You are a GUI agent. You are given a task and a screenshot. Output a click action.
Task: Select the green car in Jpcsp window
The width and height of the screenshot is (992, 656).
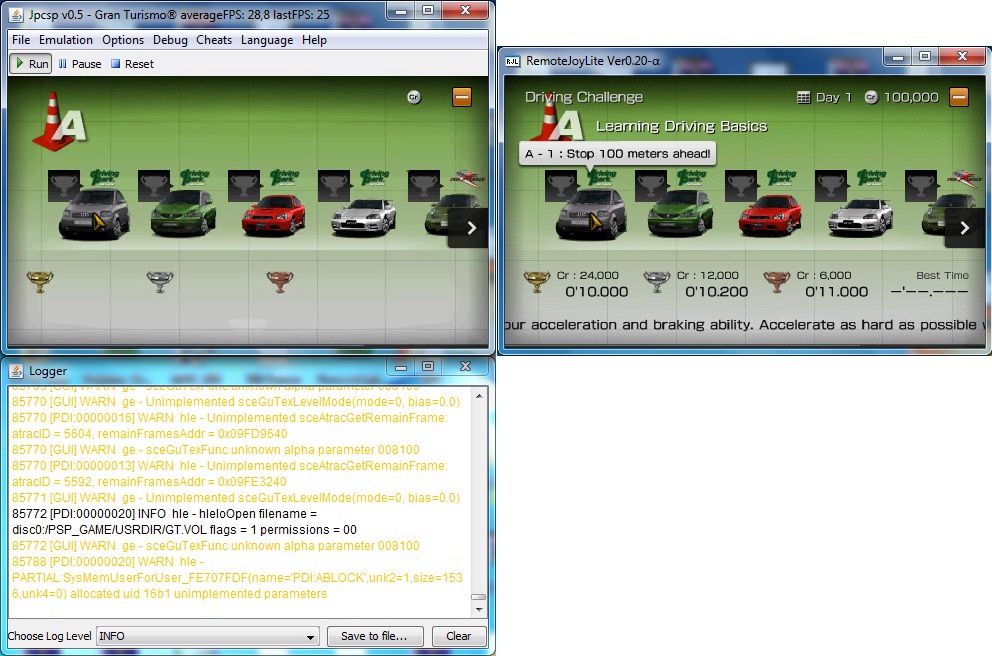pos(183,214)
